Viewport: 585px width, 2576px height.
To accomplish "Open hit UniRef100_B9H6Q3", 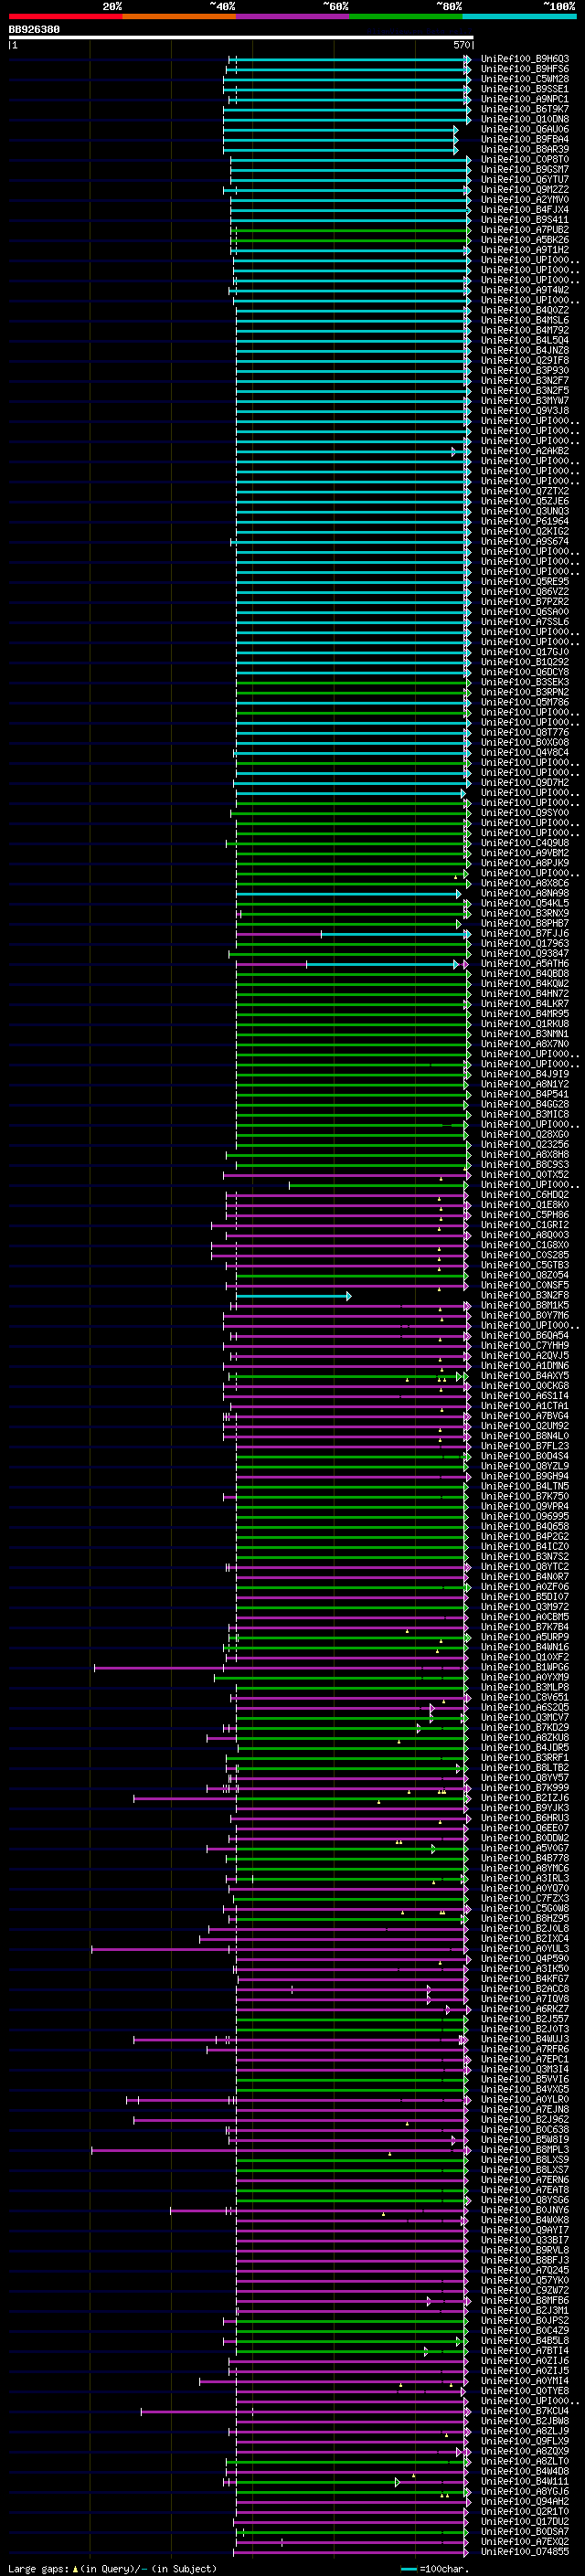I will point(525,59).
